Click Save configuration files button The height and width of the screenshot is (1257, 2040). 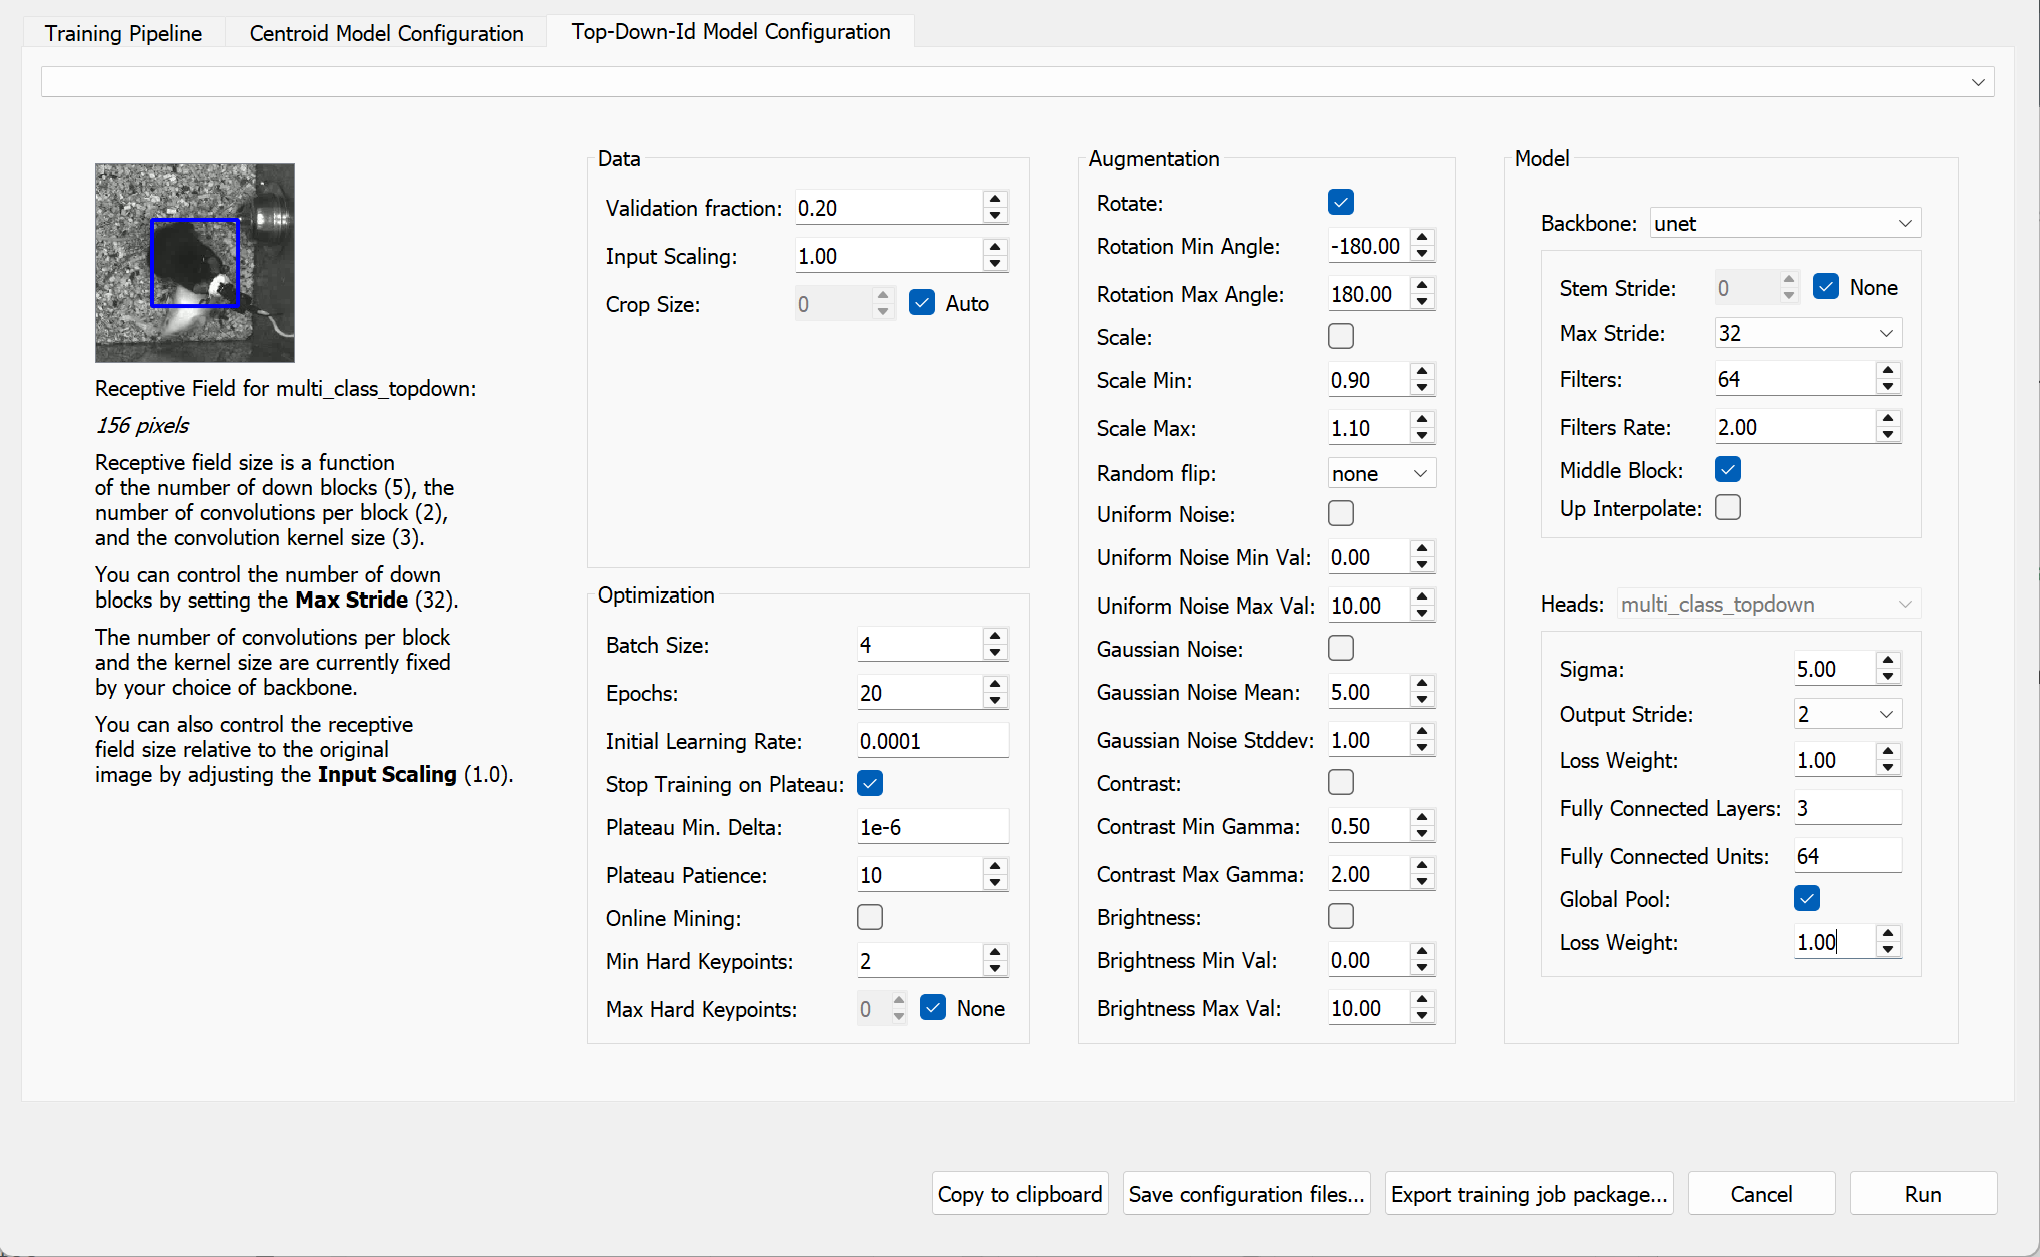coord(1246,1194)
